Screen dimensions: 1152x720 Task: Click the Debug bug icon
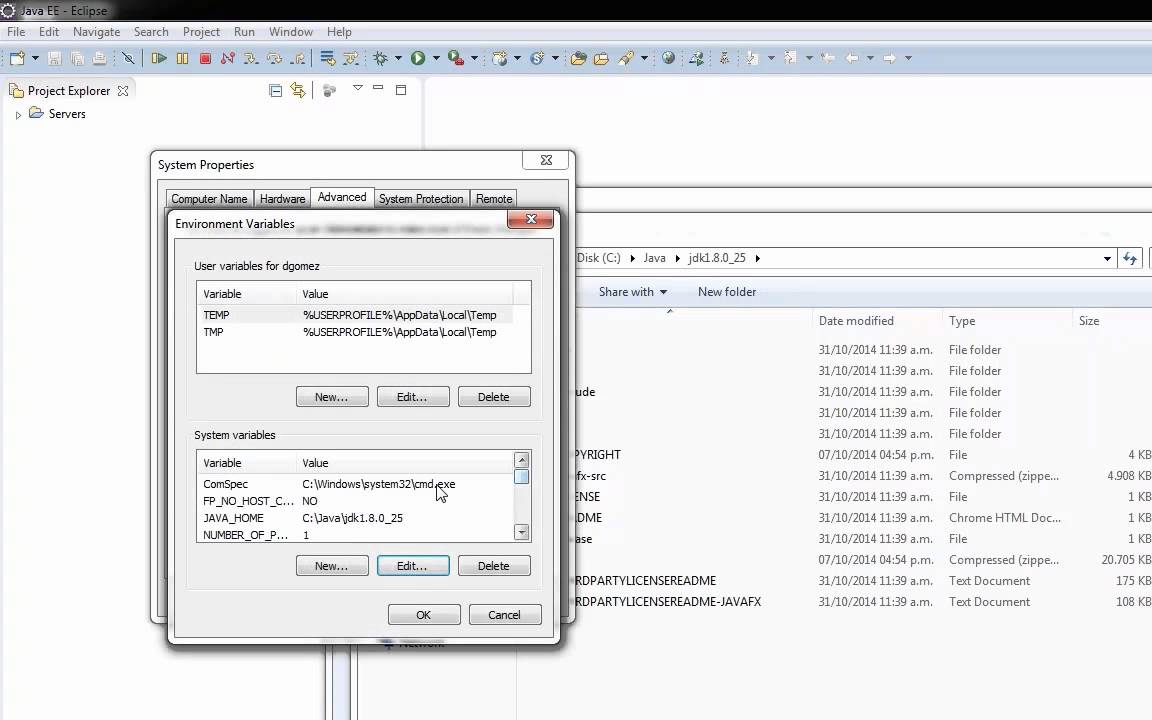click(381, 58)
